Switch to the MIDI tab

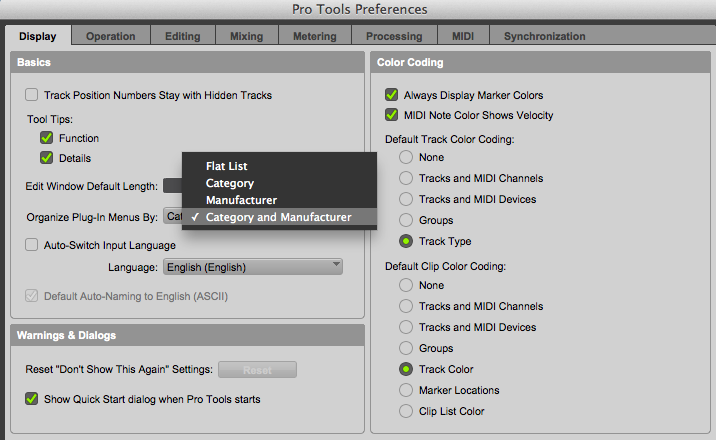[x=463, y=36]
